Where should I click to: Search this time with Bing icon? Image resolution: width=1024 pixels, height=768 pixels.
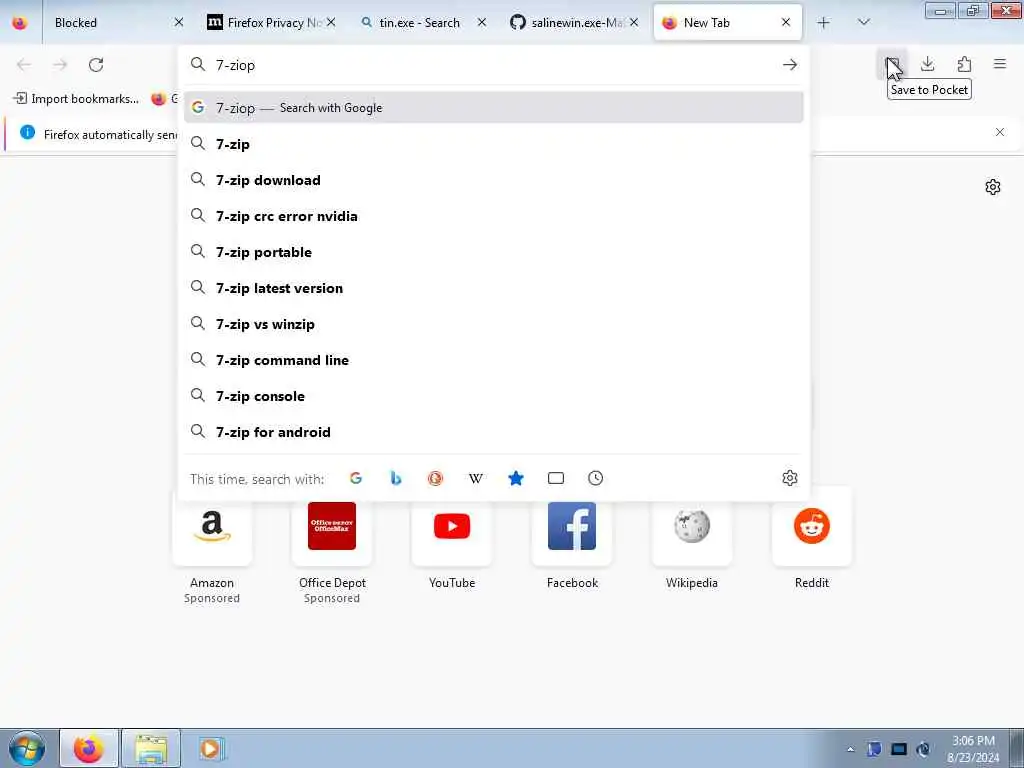click(396, 478)
